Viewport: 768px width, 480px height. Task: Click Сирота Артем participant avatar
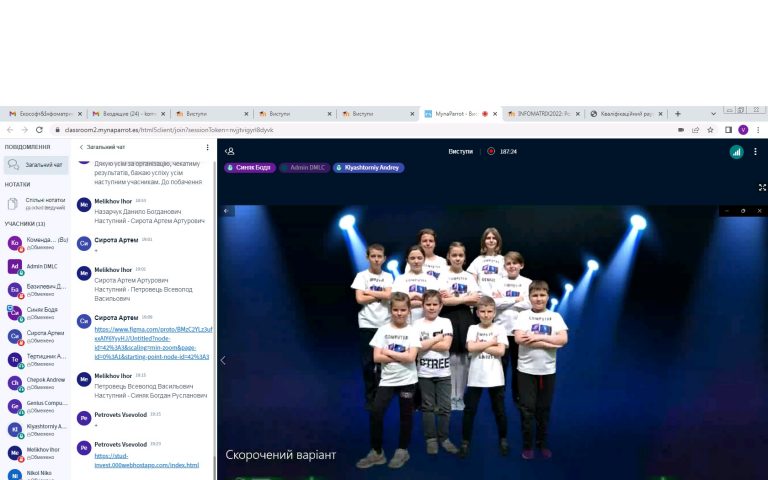point(15,336)
